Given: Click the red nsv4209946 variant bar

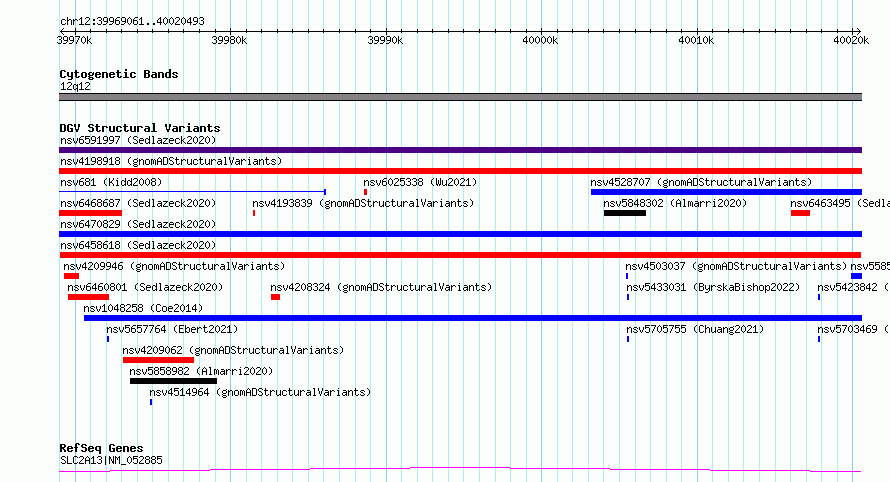Looking at the screenshot, I should (x=72, y=276).
